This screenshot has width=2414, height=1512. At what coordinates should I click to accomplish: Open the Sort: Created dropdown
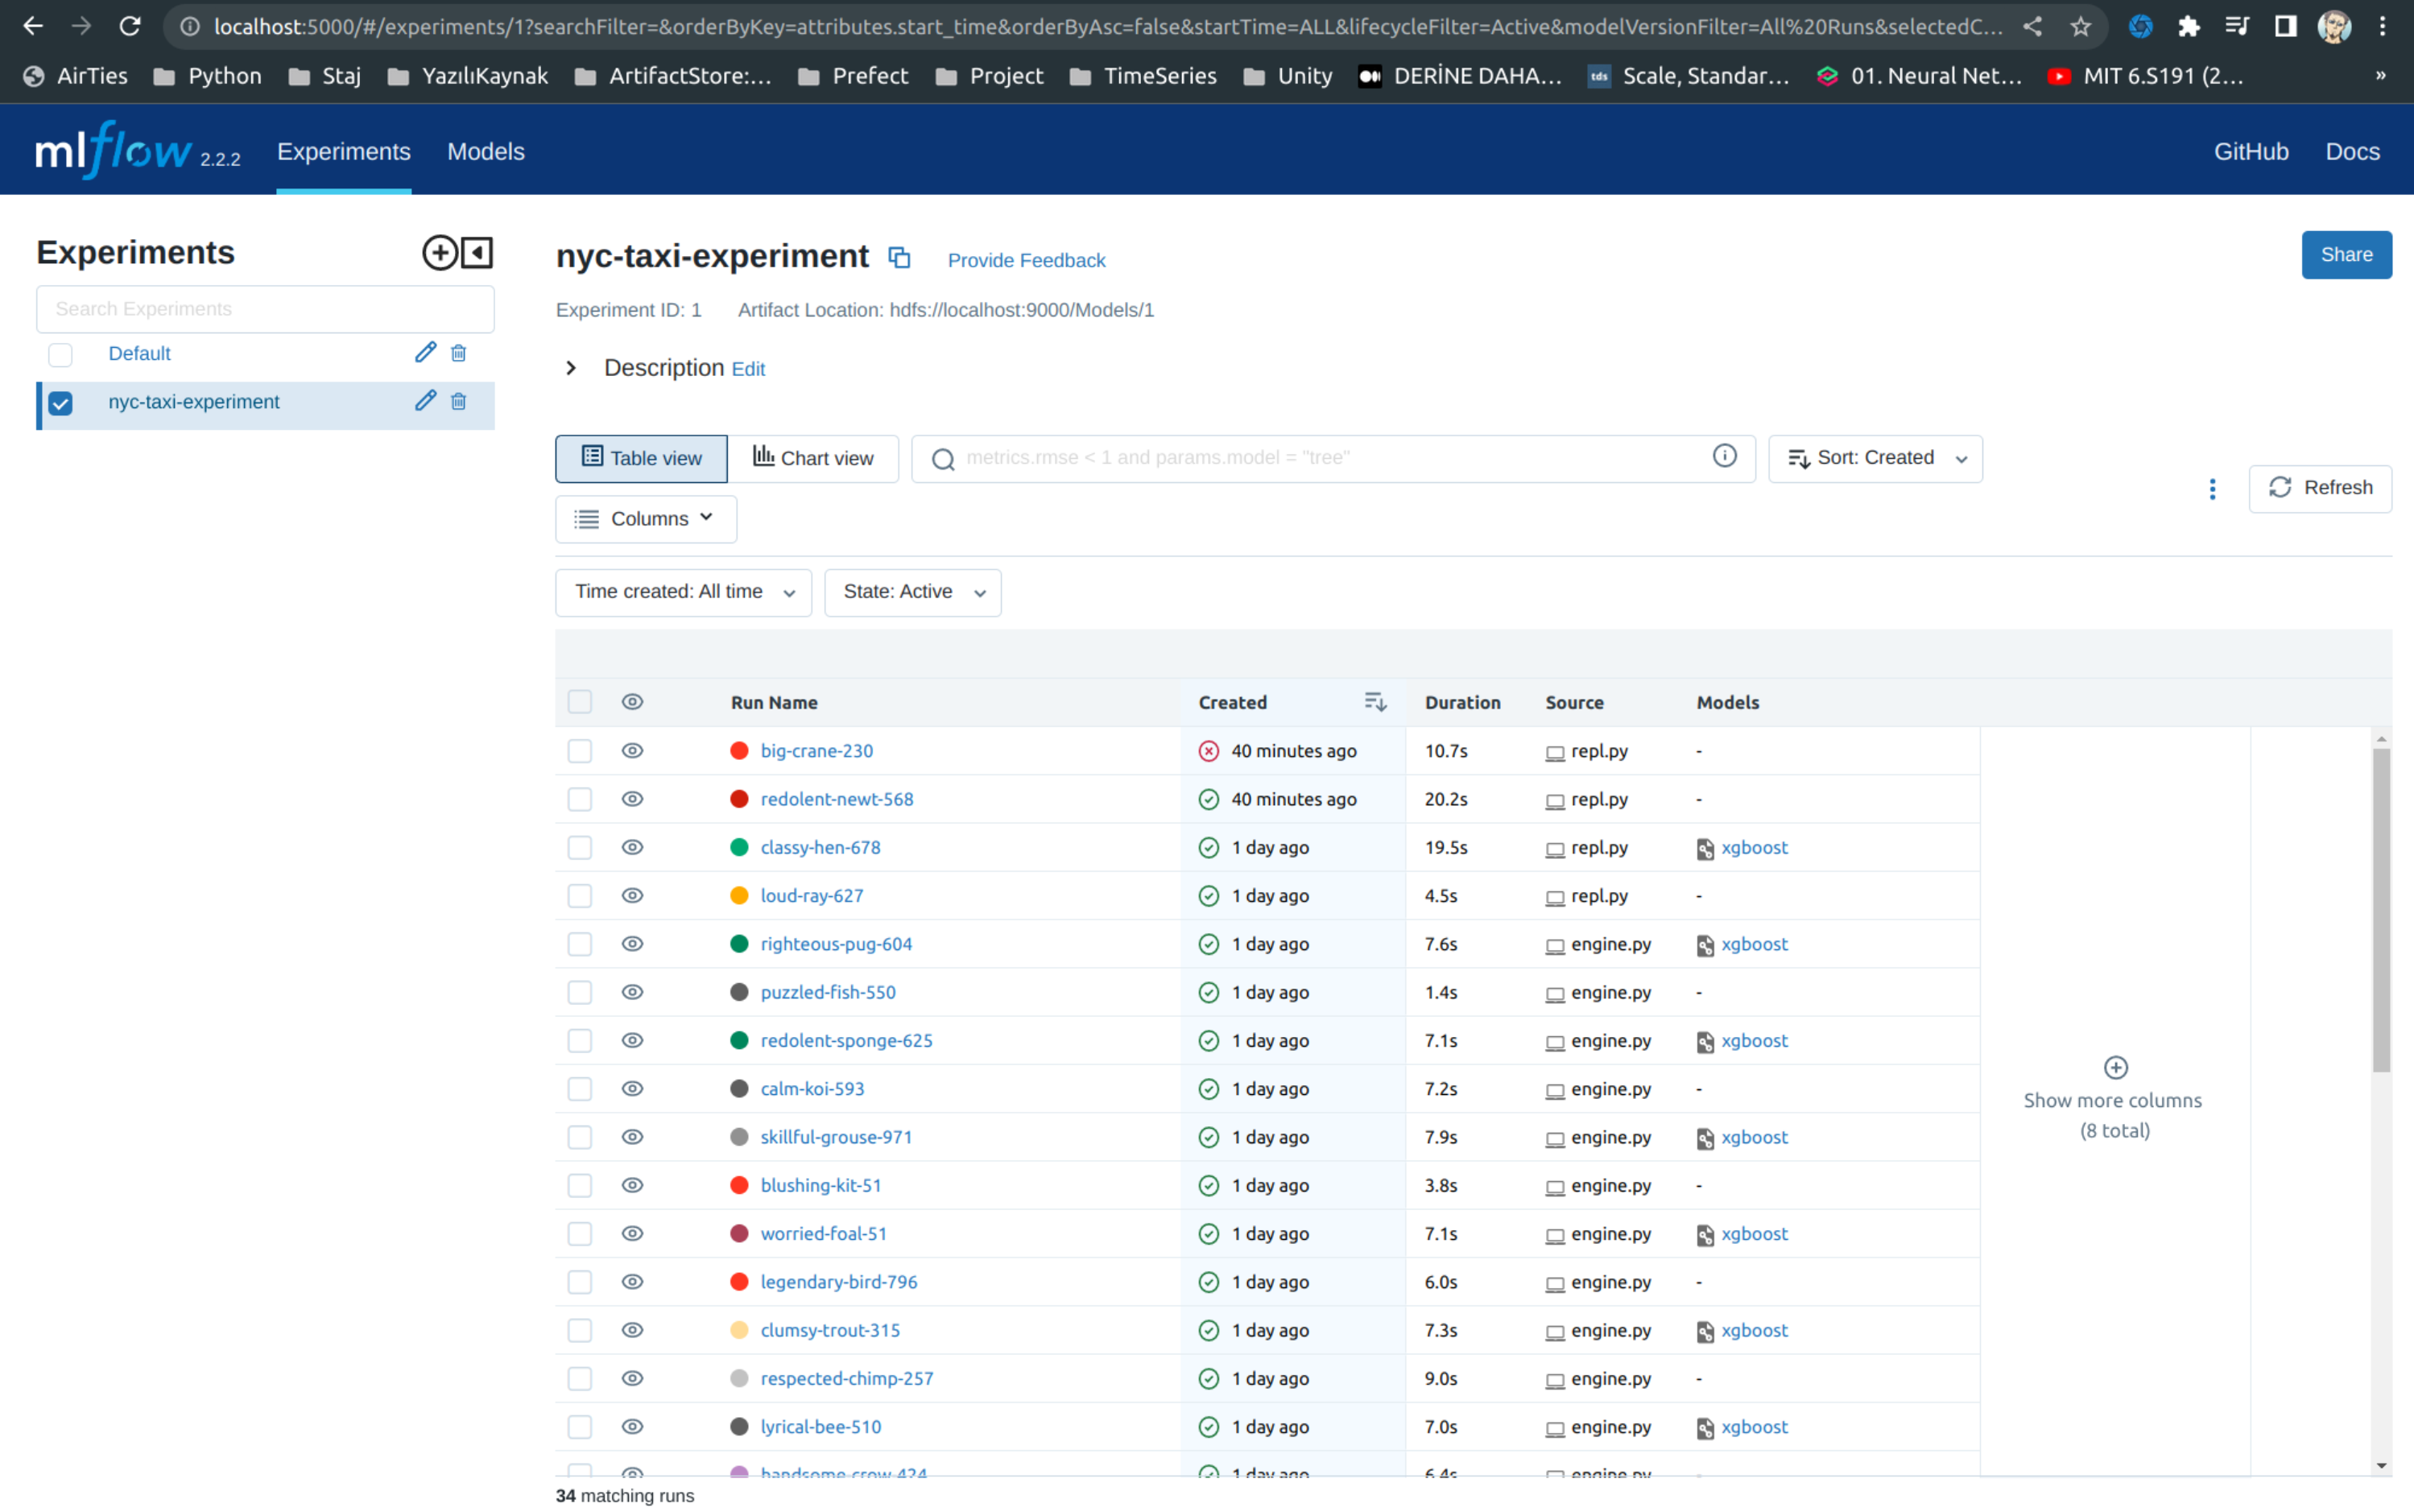(1875, 458)
